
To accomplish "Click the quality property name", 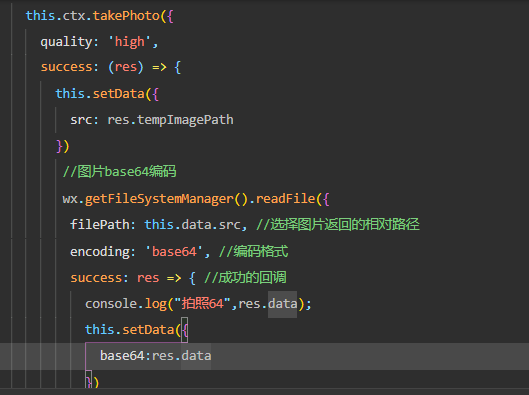I will 66,42.
